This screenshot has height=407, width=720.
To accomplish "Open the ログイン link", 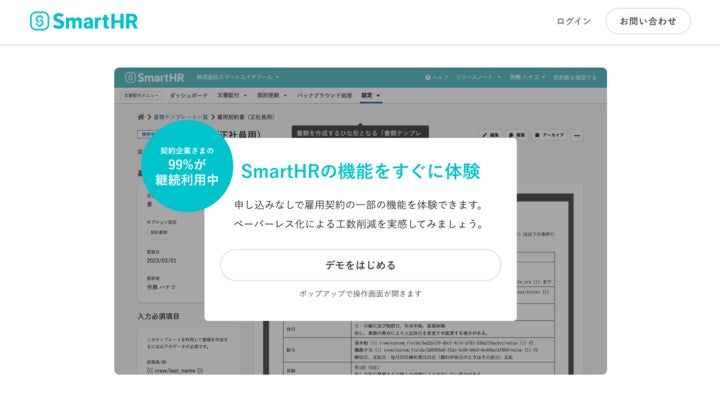I will pos(574,21).
